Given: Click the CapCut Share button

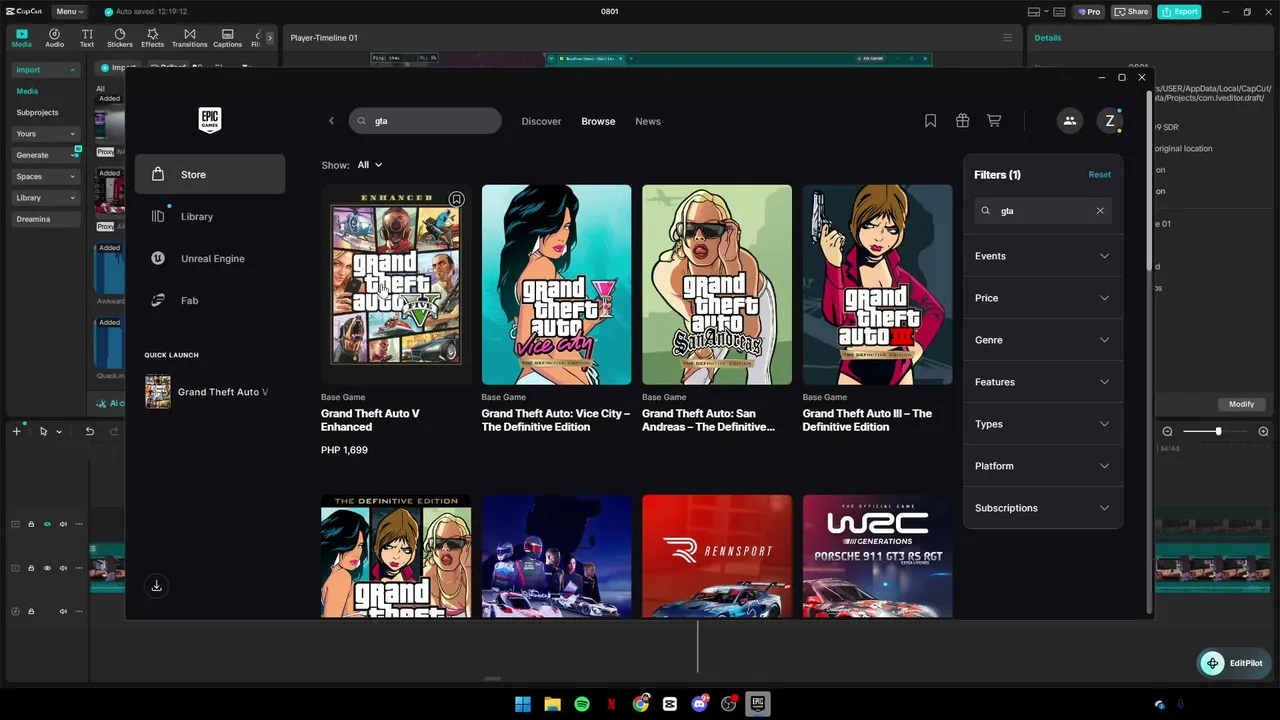Looking at the screenshot, I should pyautogui.click(x=1131, y=12).
